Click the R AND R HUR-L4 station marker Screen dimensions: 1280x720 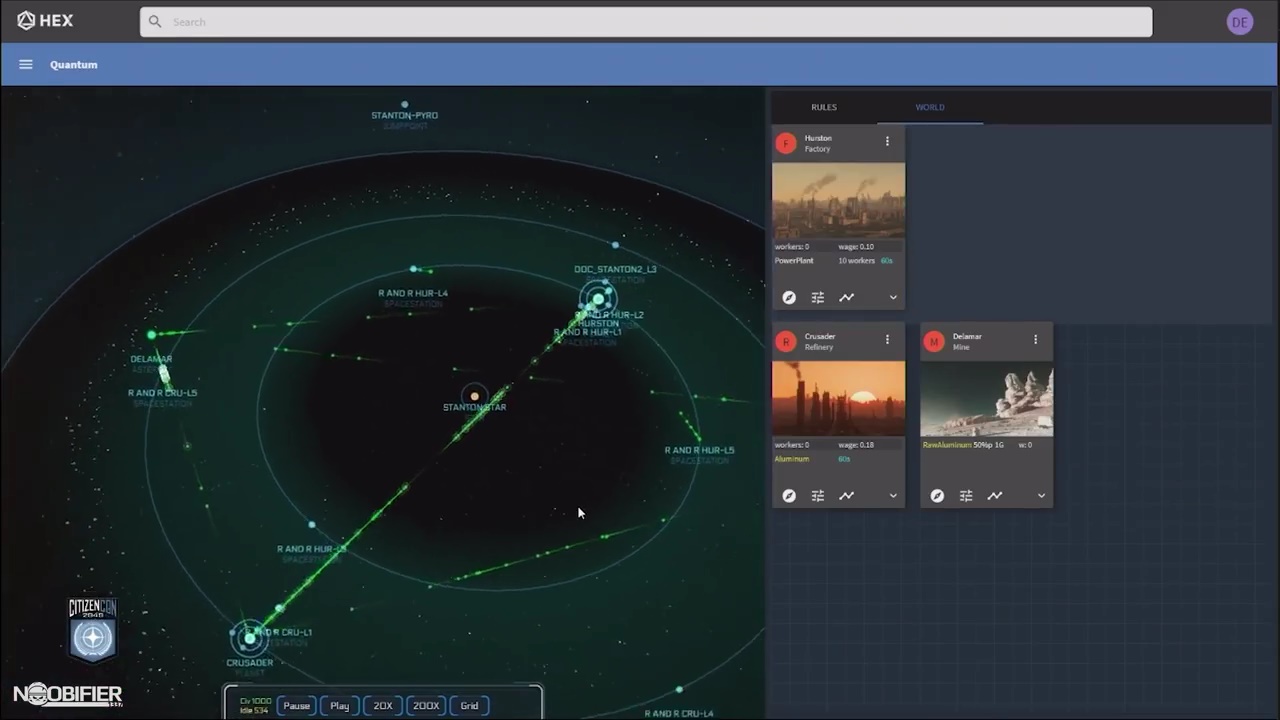pos(414,269)
